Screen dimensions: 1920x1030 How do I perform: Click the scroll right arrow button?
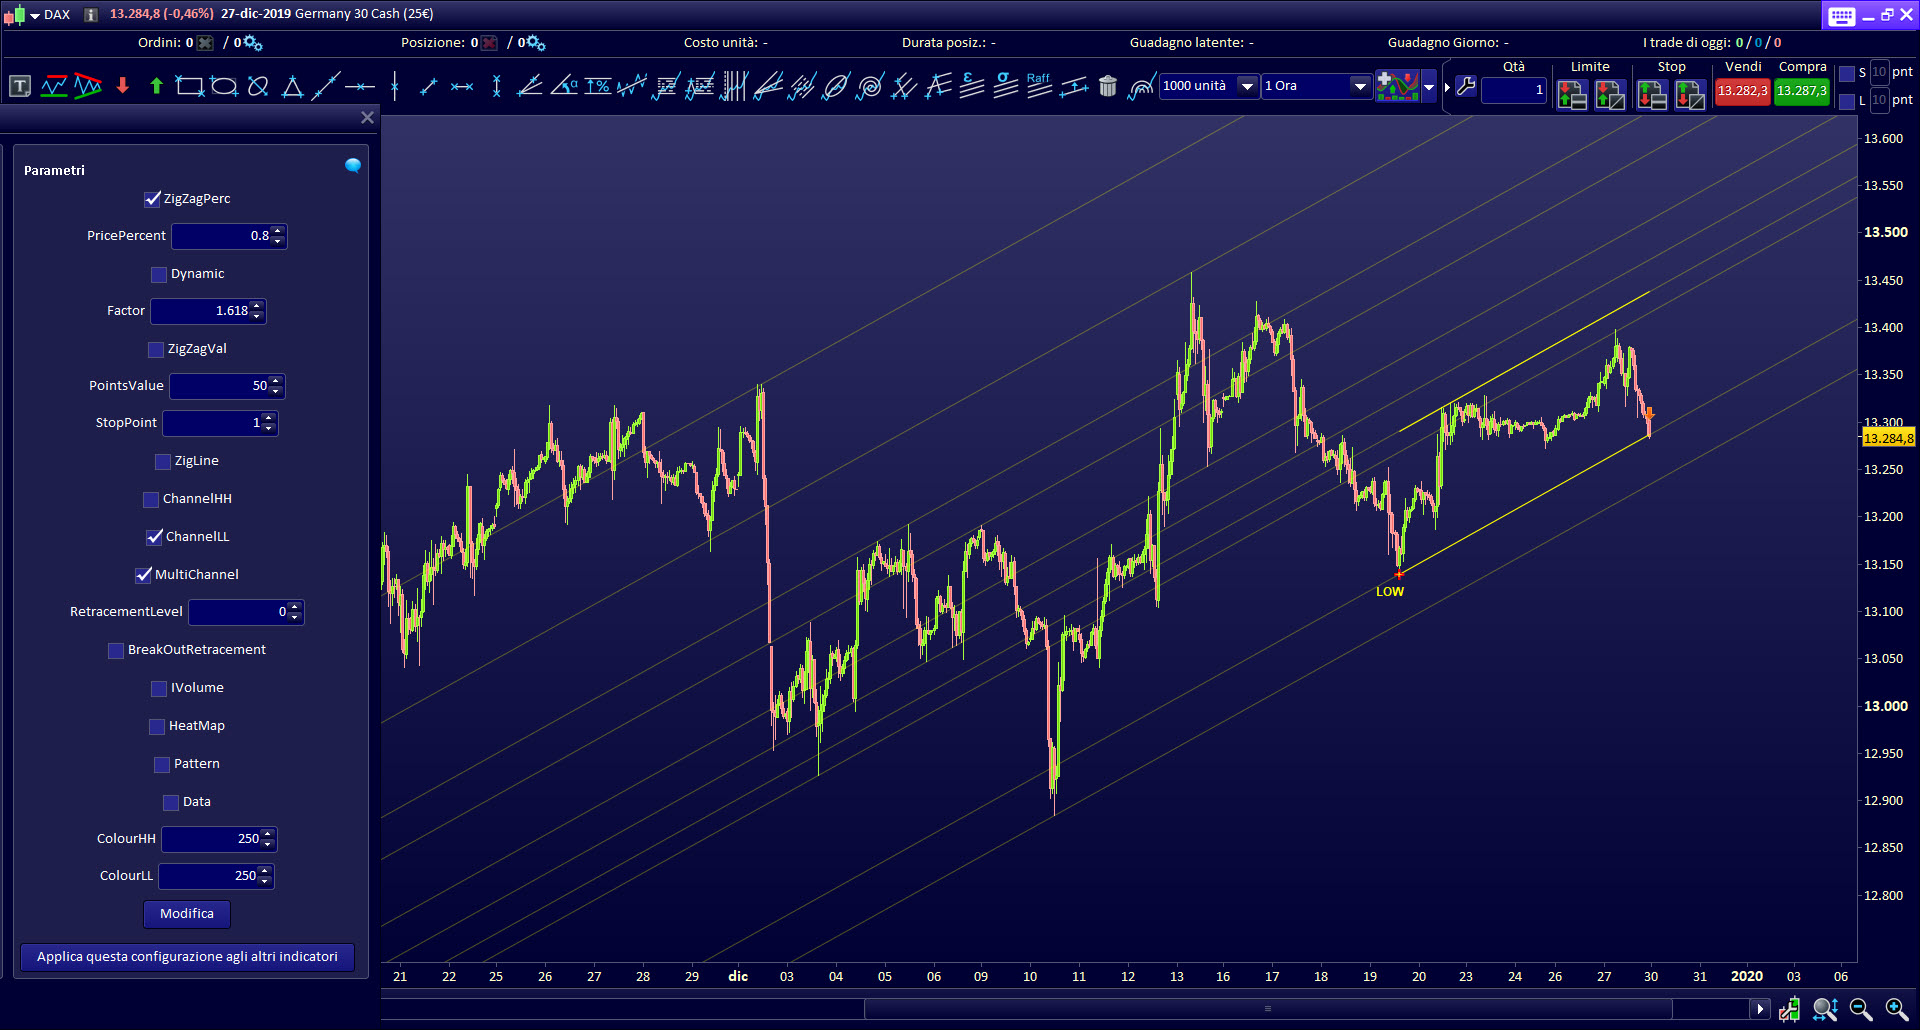(x=1760, y=1009)
